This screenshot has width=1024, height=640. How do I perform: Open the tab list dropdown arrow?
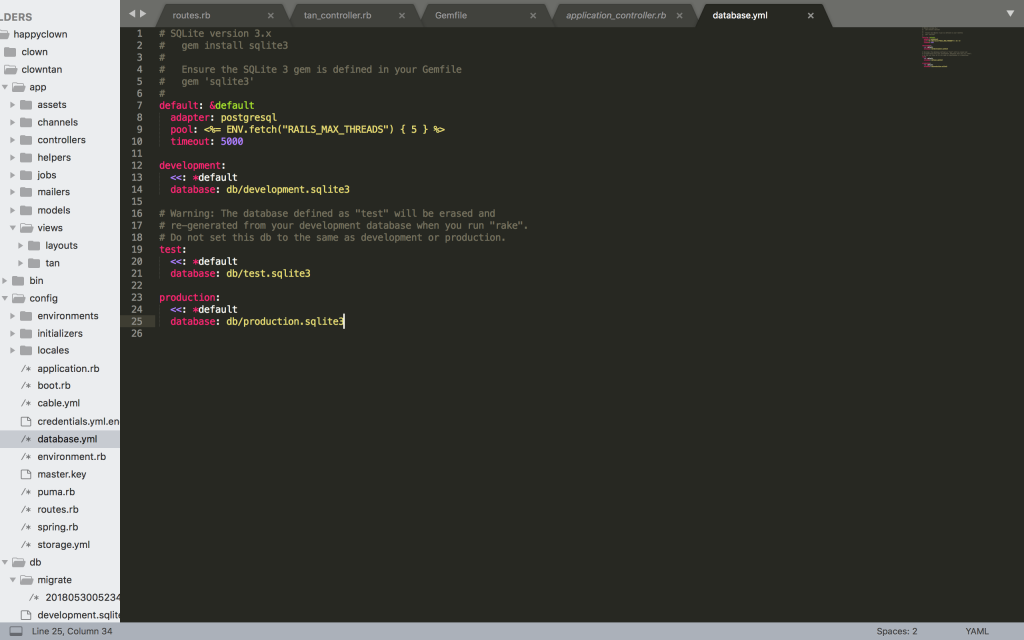click(x=1010, y=14)
